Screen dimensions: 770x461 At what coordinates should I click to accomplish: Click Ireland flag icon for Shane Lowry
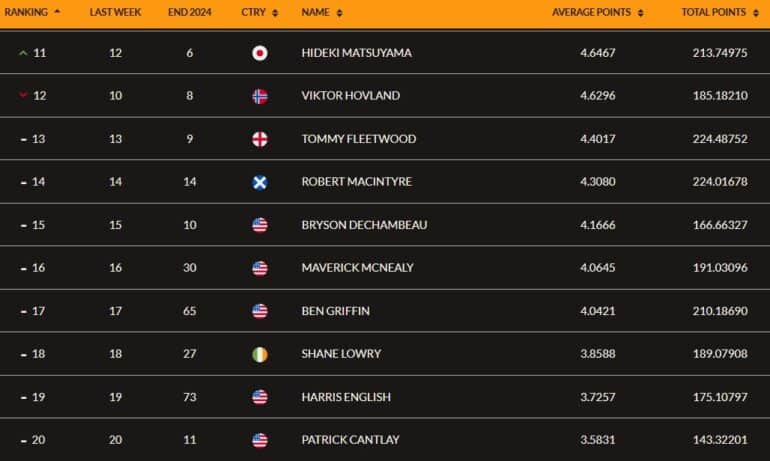[x=260, y=354]
